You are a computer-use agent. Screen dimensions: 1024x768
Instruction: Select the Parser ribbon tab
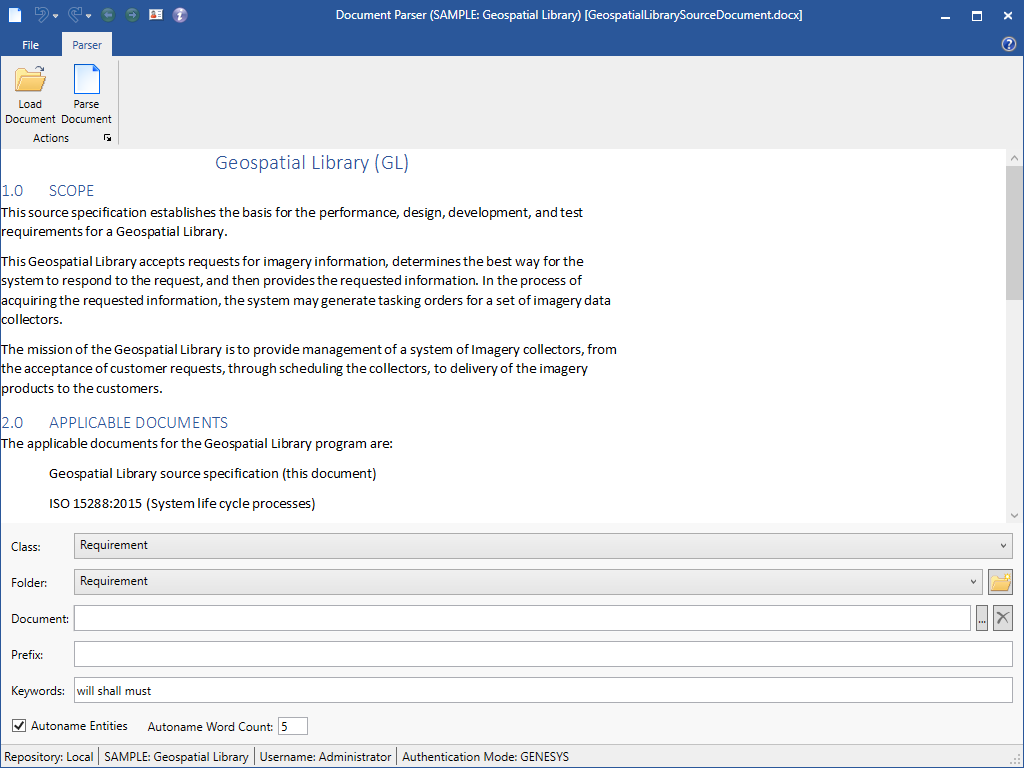tap(87, 45)
